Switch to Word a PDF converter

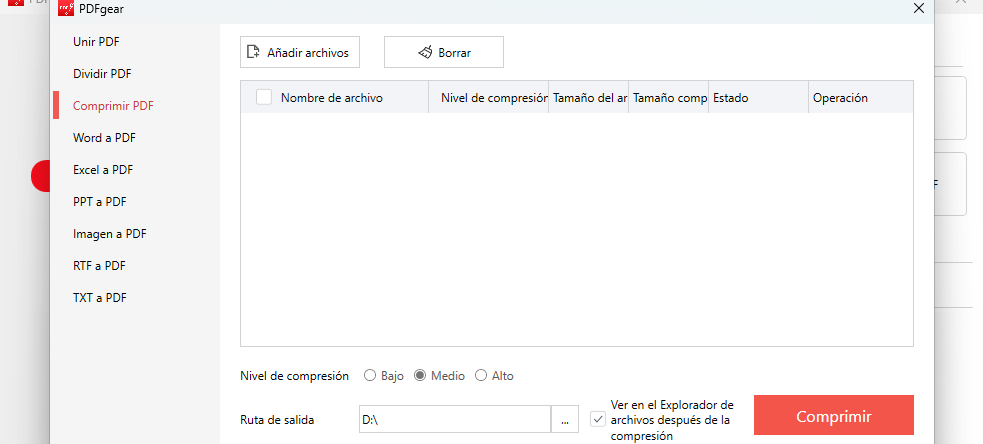coord(104,137)
